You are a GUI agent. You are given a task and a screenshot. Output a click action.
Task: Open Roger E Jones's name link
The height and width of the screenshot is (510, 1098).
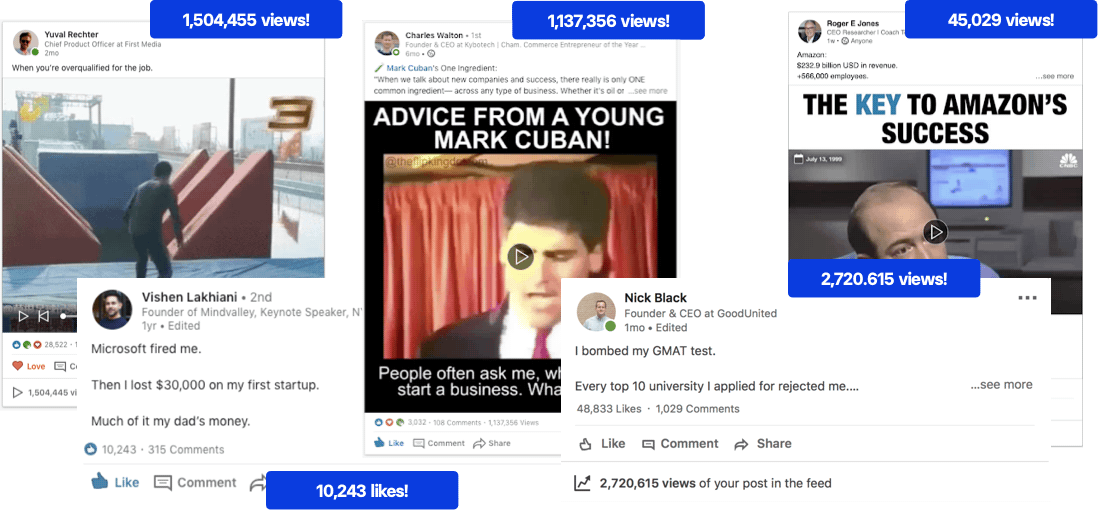(852, 24)
